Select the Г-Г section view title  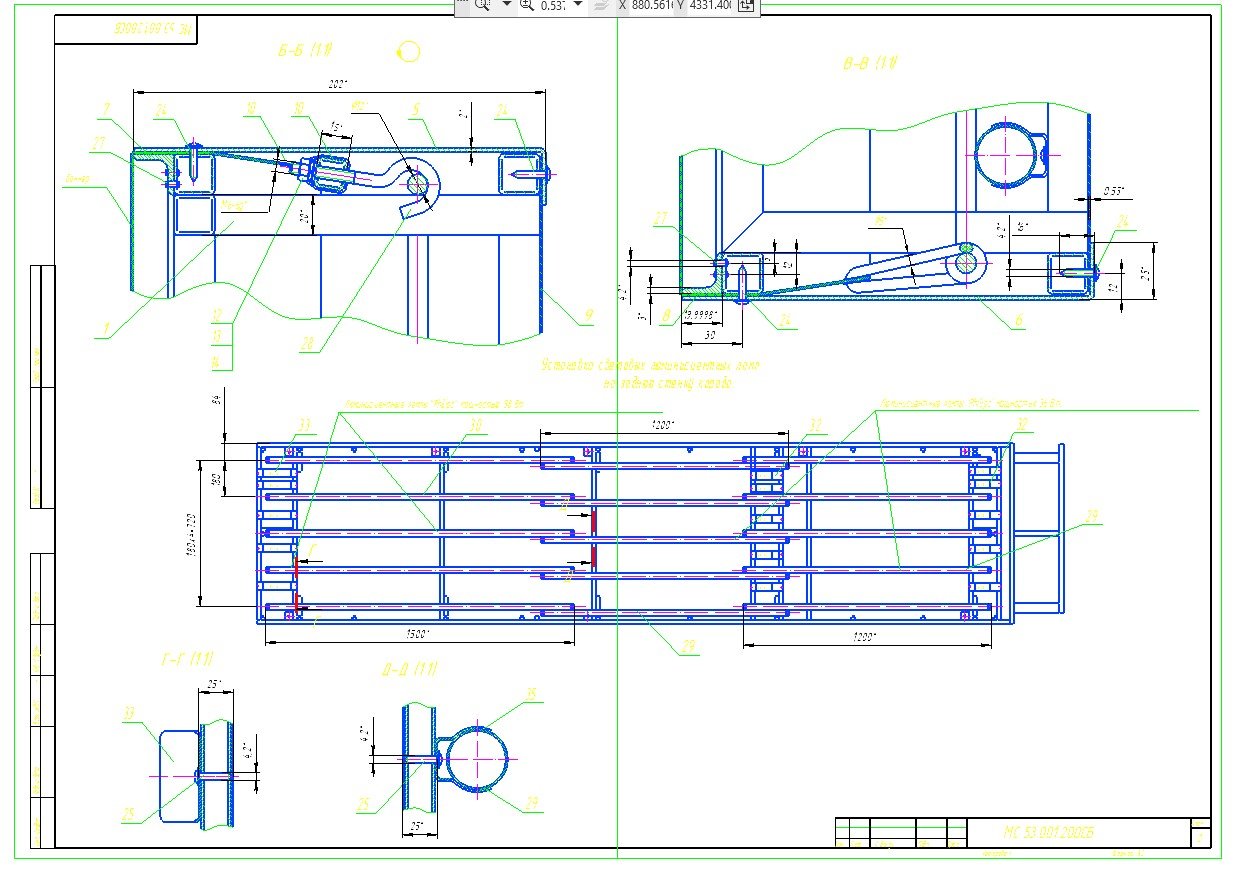pyautogui.click(x=188, y=659)
